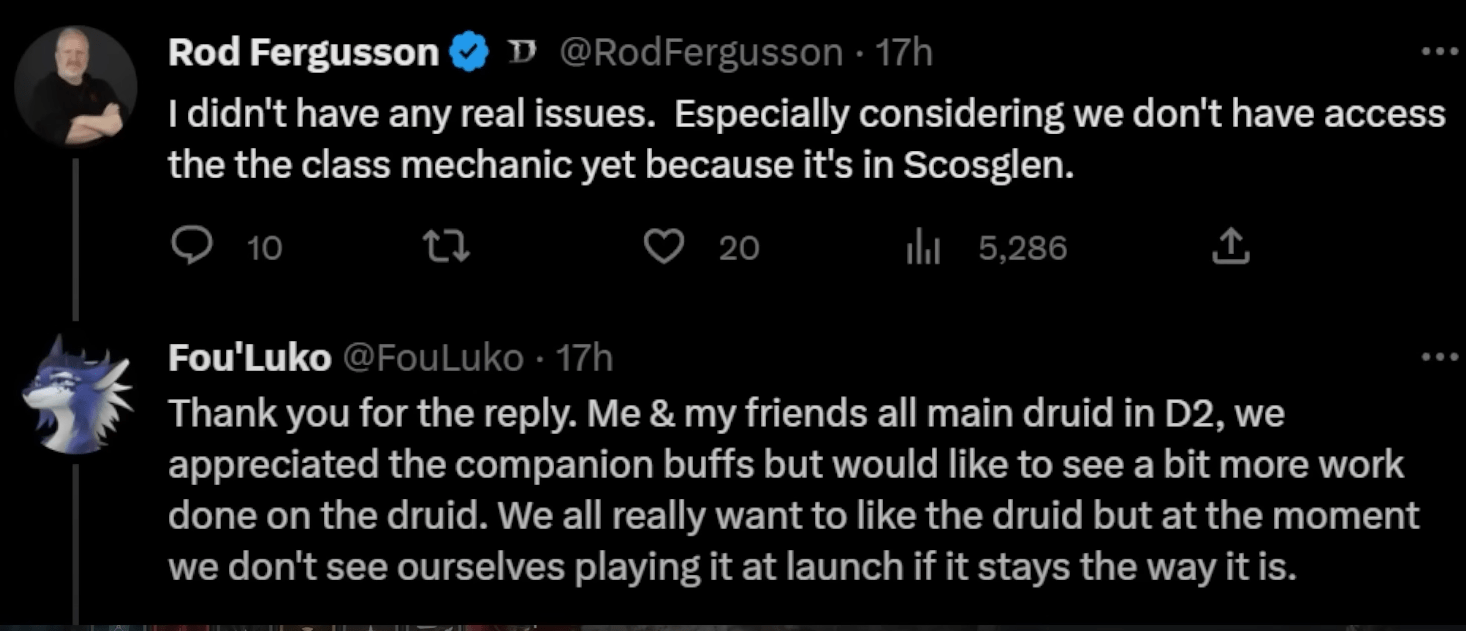The height and width of the screenshot is (631, 1466).
Task: Open the 17h timestamp on Rod Fergusson's tweet
Action: point(904,52)
